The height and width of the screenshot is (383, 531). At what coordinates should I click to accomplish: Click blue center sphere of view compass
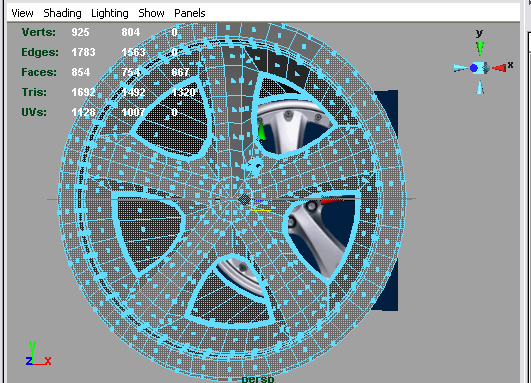[474, 68]
